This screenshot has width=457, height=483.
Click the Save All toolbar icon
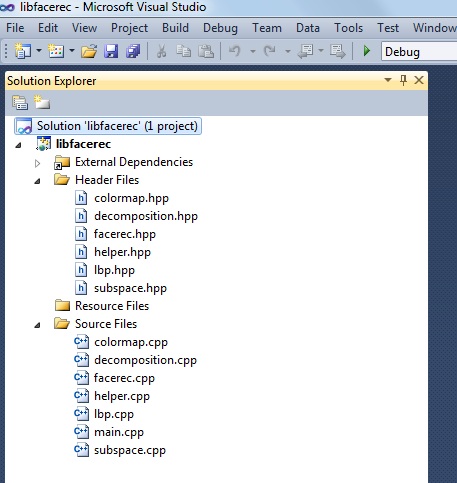pyautogui.click(x=133, y=51)
